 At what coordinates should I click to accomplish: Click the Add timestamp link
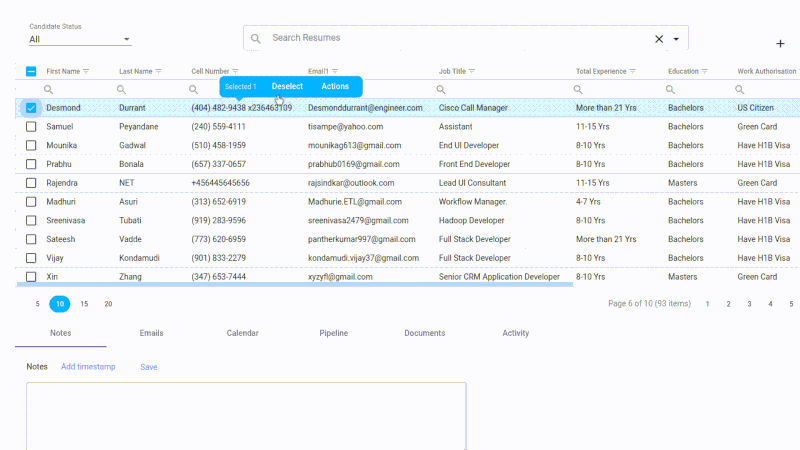(x=88, y=367)
